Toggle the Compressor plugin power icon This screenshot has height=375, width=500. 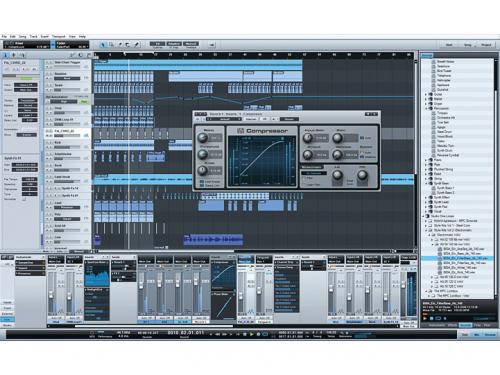click(x=198, y=119)
